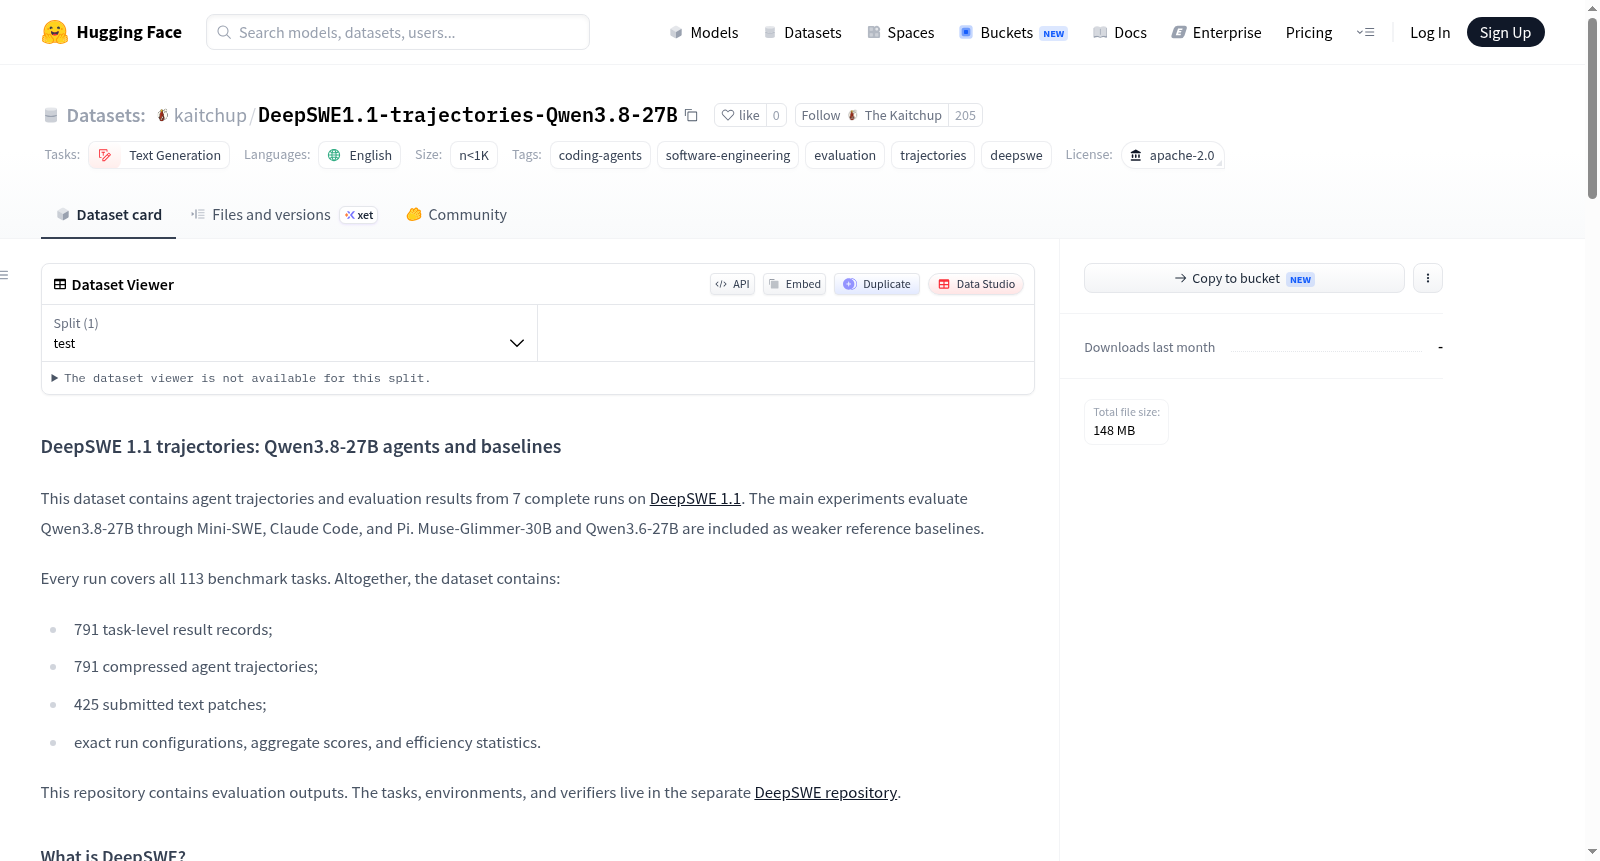Click the like count 0
The width and height of the screenshot is (1600, 861).
tap(776, 115)
